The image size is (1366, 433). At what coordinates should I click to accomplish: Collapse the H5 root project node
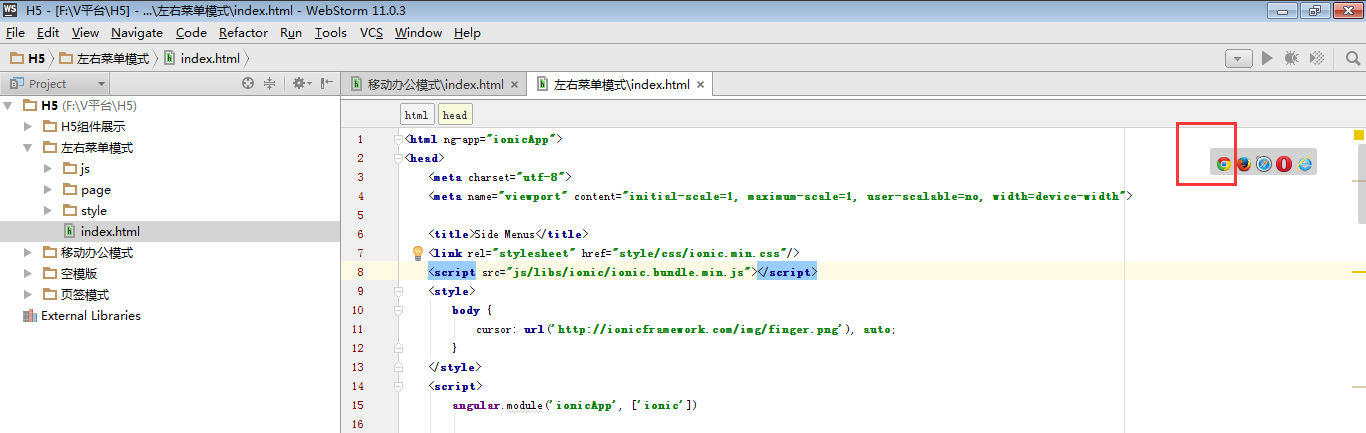point(9,105)
